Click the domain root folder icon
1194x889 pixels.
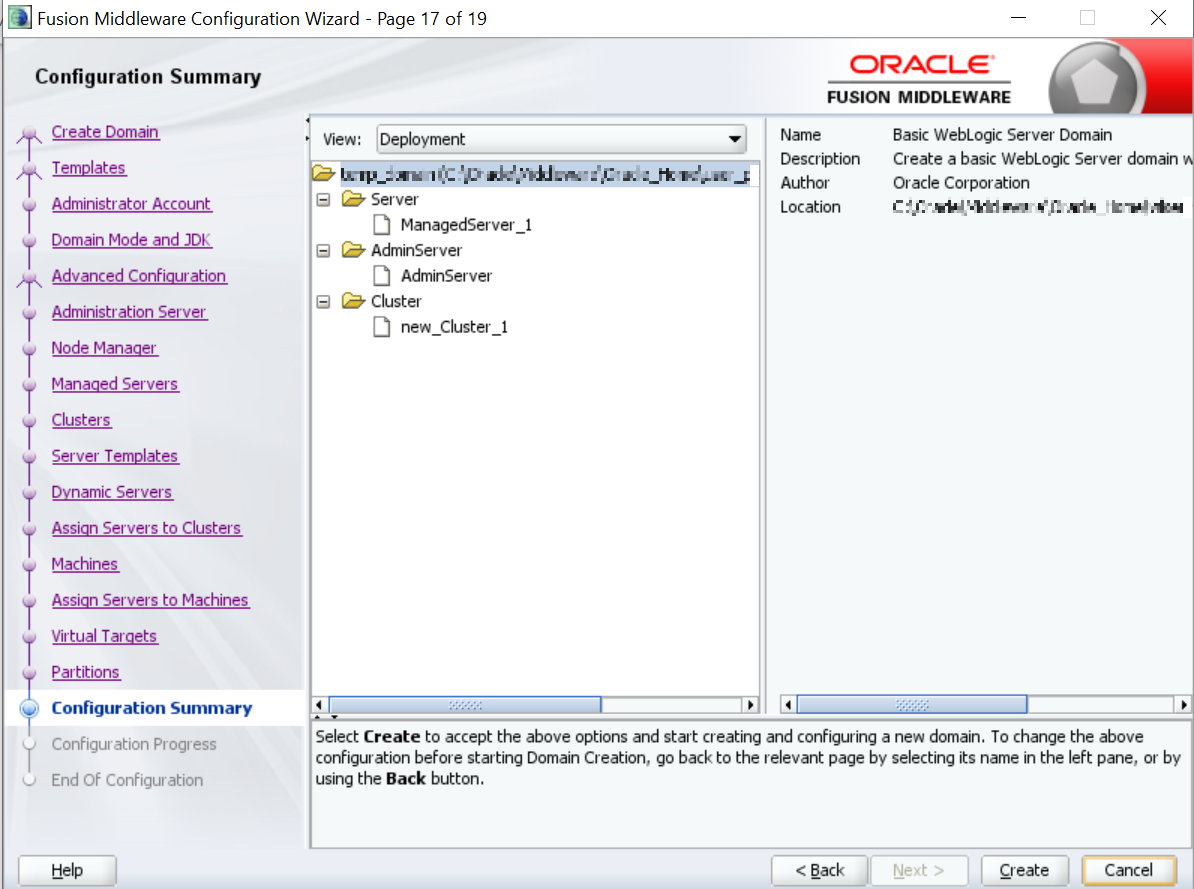[x=324, y=174]
